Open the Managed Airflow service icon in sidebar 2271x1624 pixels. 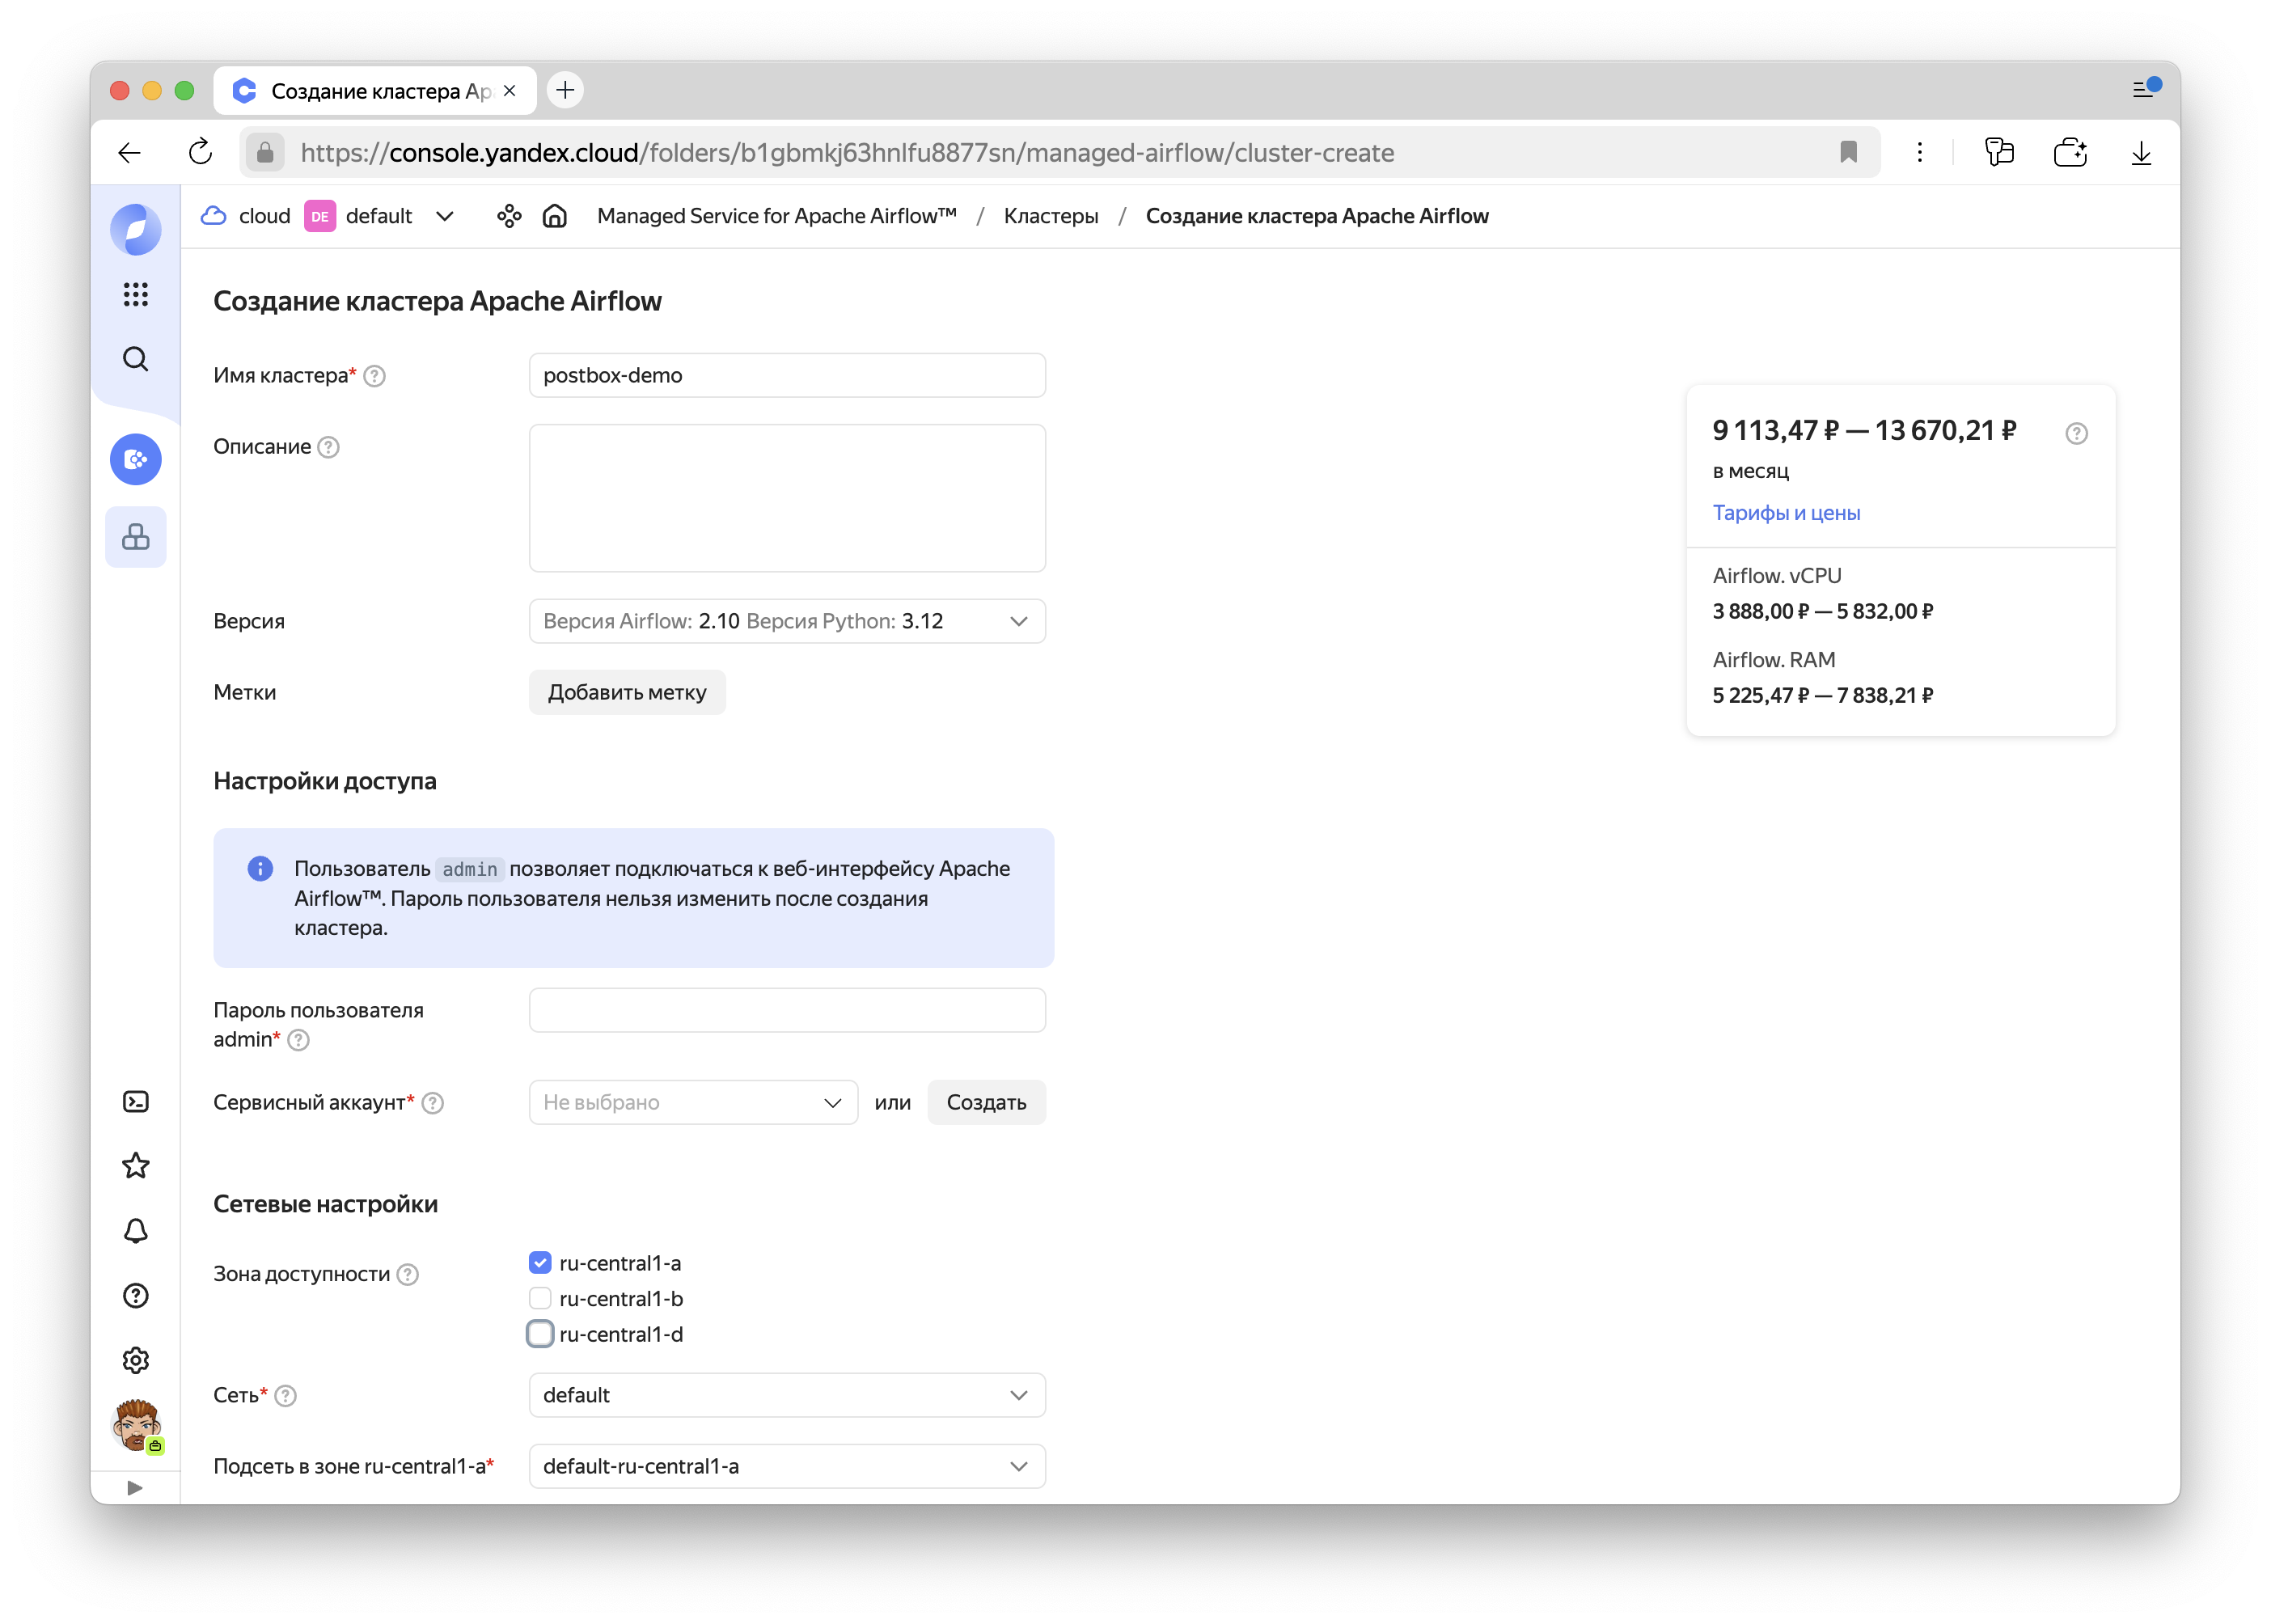(x=135, y=459)
